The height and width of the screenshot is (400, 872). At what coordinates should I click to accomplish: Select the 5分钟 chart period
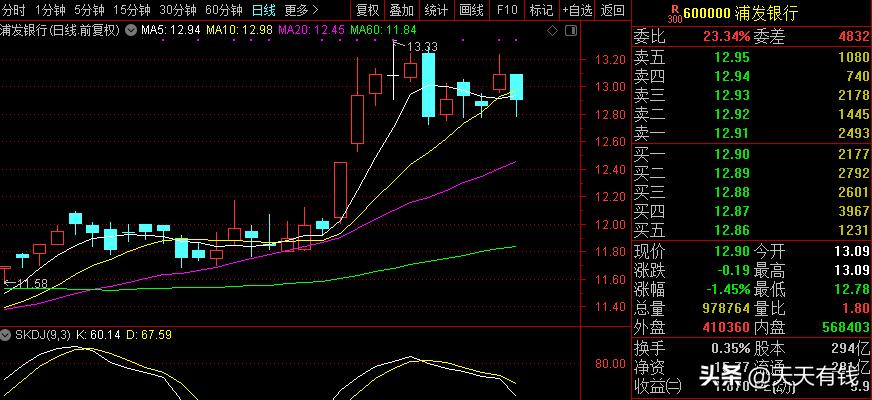pos(90,9)
